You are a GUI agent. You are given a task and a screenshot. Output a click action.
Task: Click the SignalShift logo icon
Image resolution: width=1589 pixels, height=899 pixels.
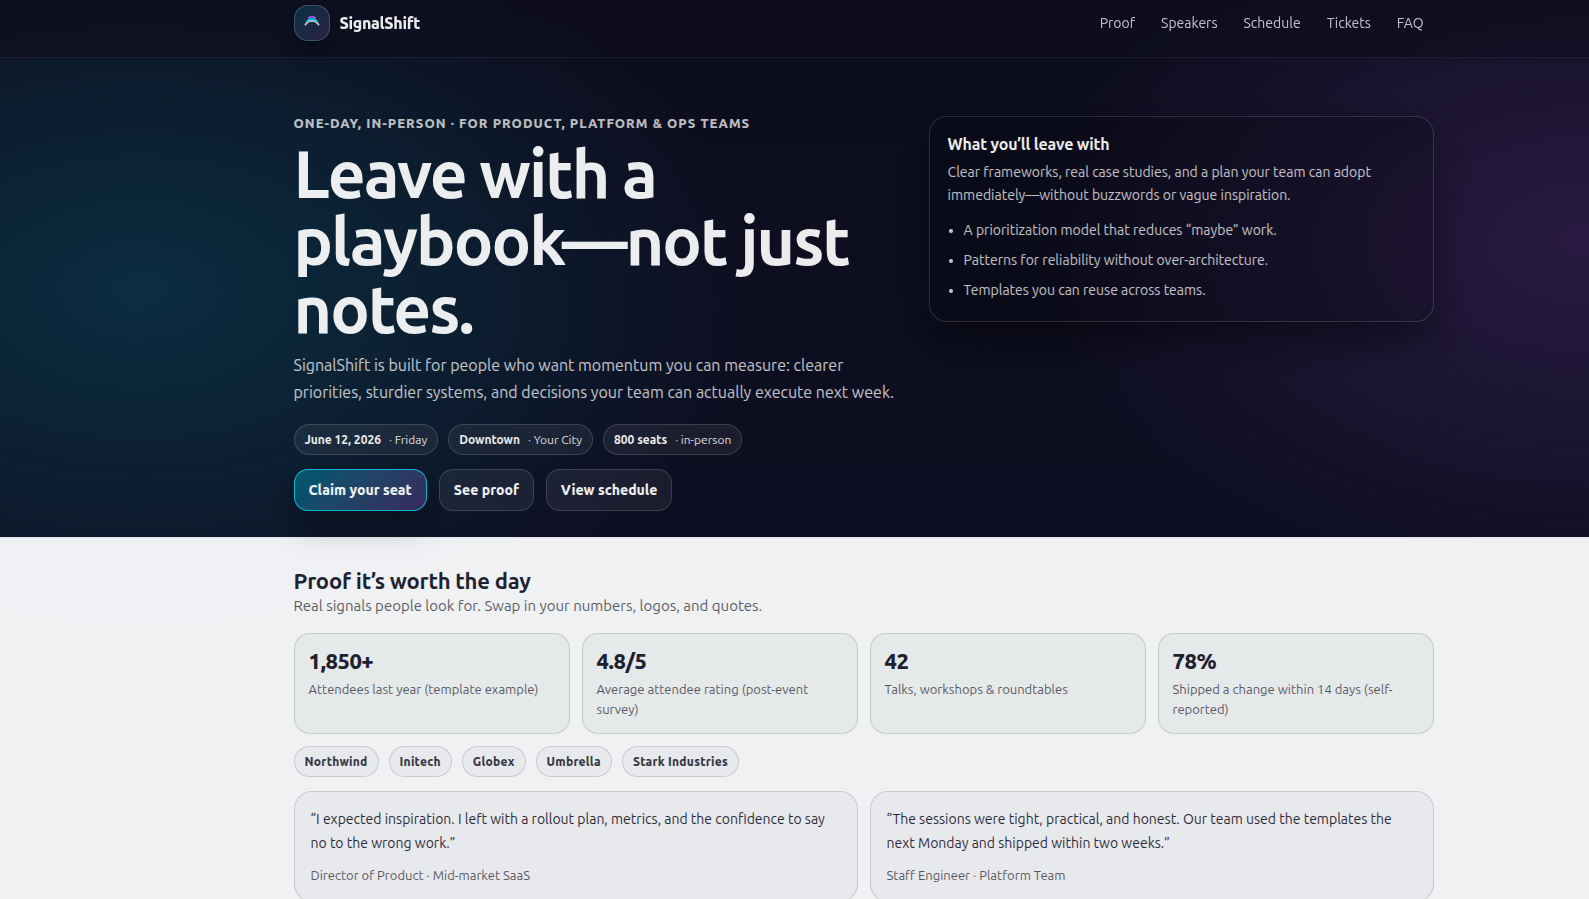(311, 22)
